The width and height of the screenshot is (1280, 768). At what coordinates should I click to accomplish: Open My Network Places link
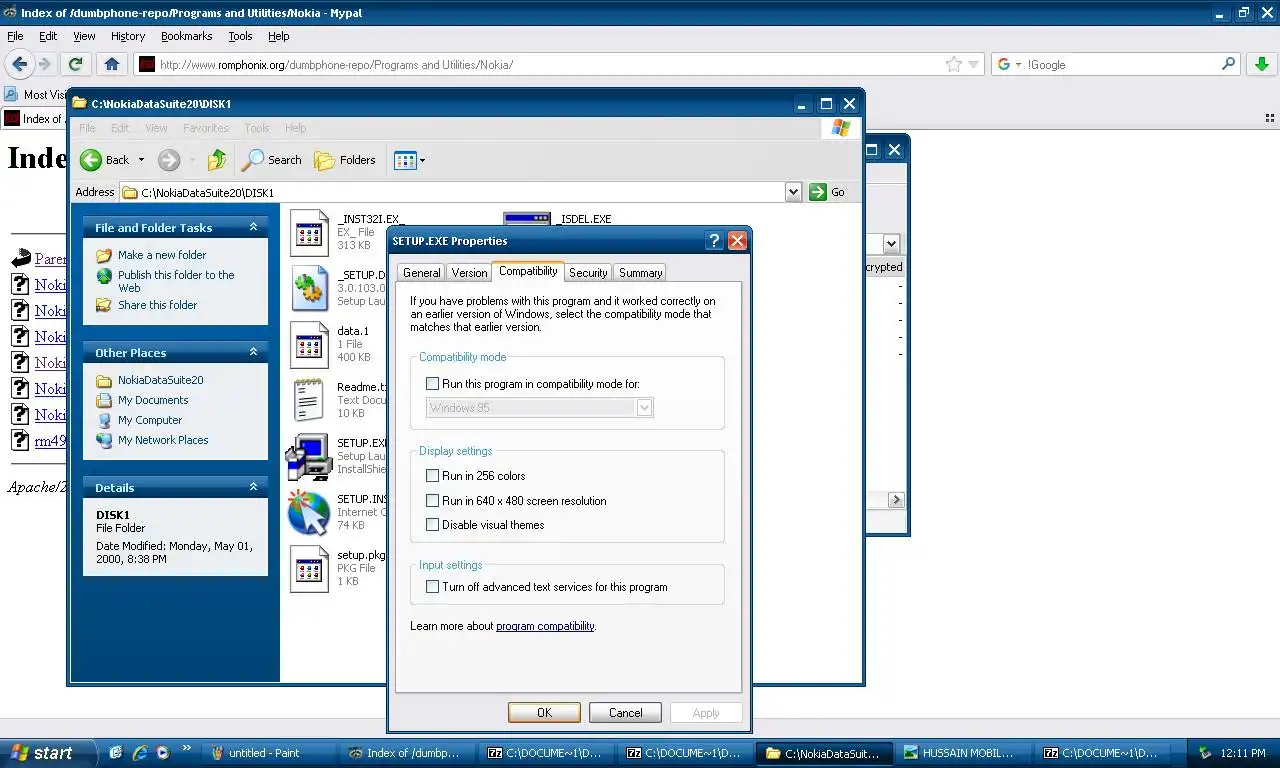(x=163, y=440)
